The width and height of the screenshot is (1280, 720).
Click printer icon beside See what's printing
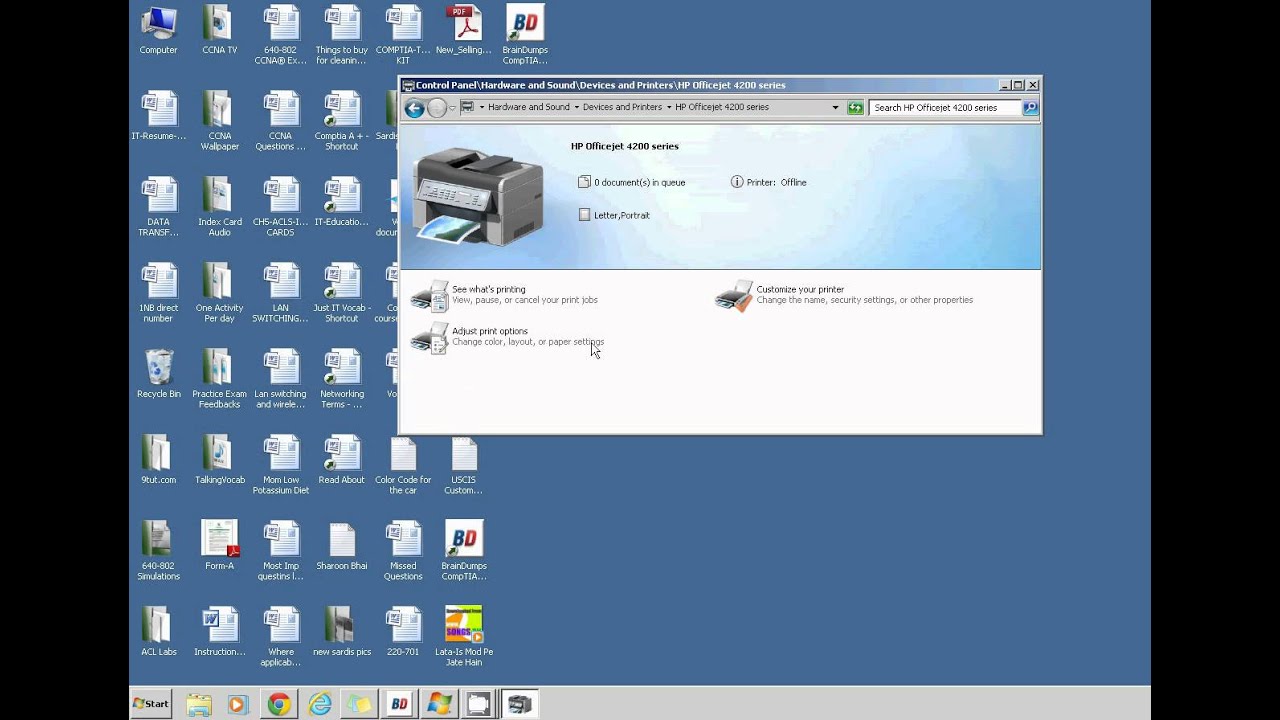(x=430, y=296)
